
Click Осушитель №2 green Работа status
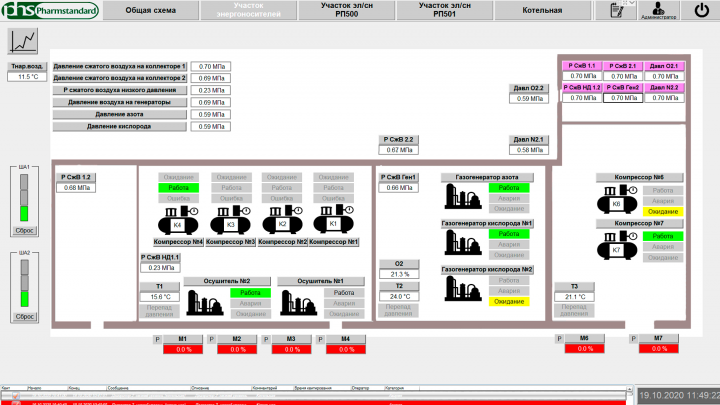(x=250, y=292)
